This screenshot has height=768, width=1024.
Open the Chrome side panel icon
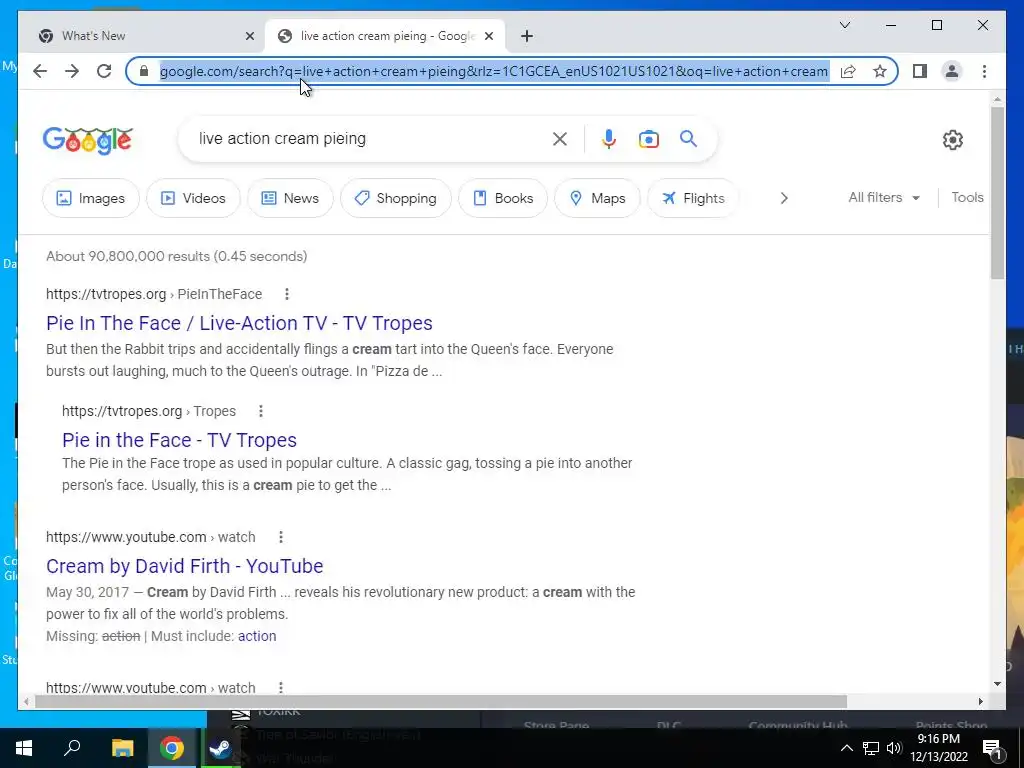pyautogui.click(x=920, y=71)
